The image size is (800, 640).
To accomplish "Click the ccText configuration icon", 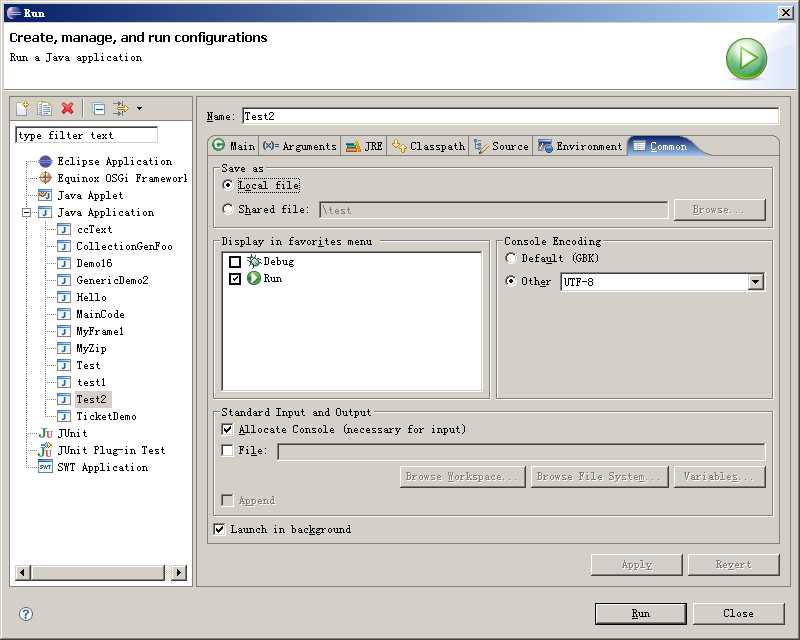I will point(64,229).
